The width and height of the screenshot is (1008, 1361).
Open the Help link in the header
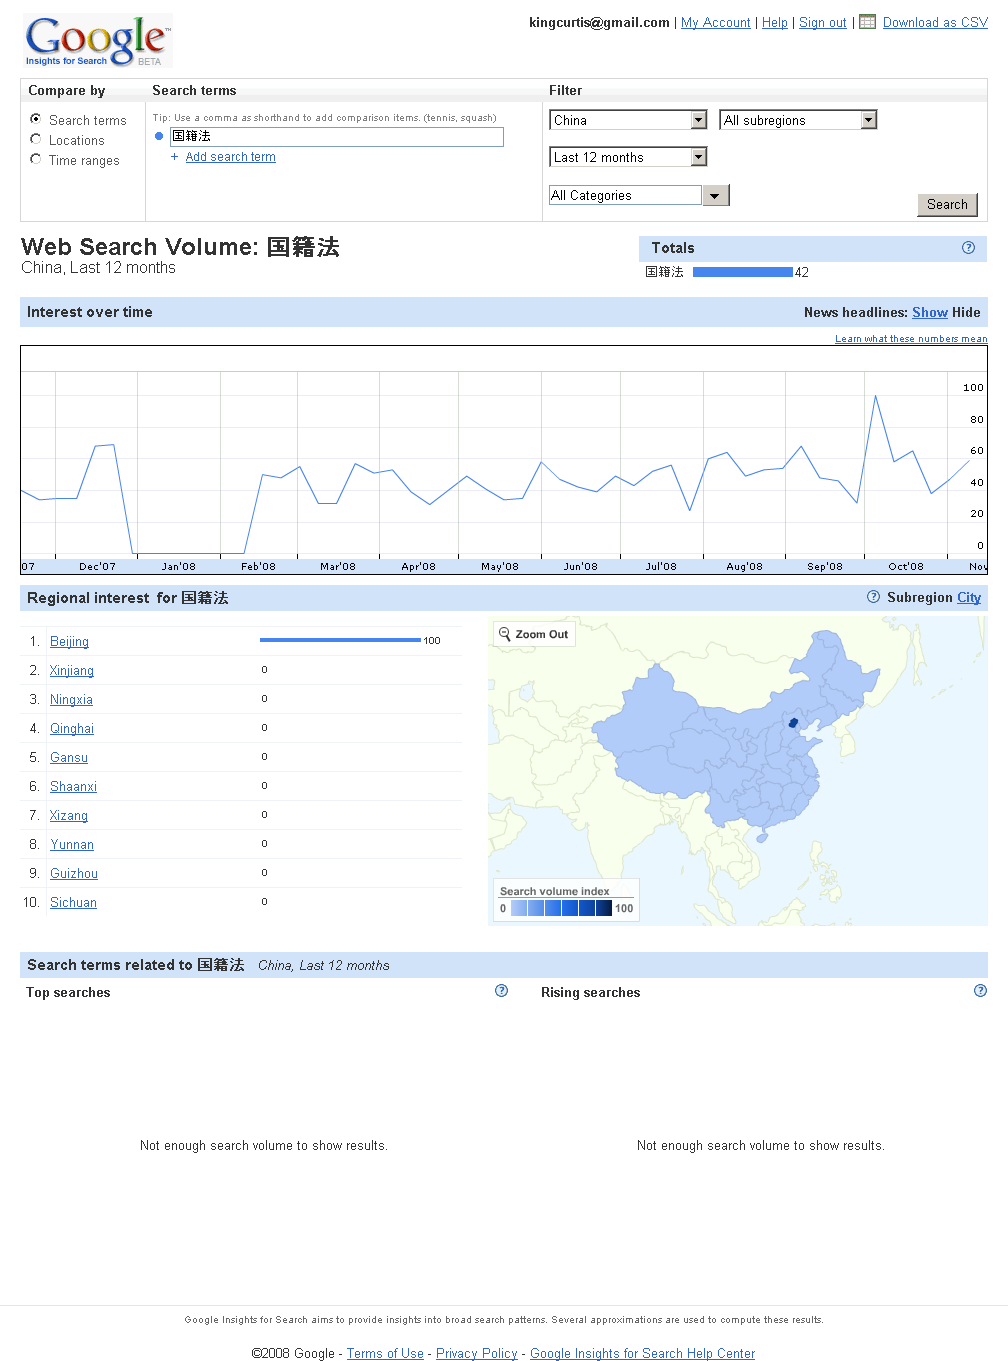click(x=775, y=22)
